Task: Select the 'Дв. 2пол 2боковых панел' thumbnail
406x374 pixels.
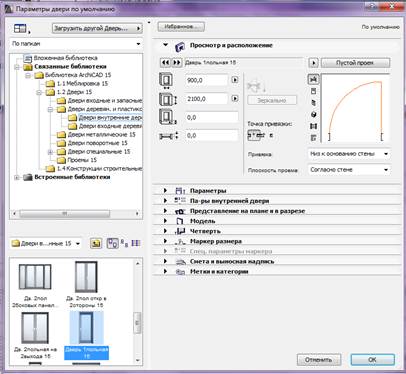Action: [35, 284]
